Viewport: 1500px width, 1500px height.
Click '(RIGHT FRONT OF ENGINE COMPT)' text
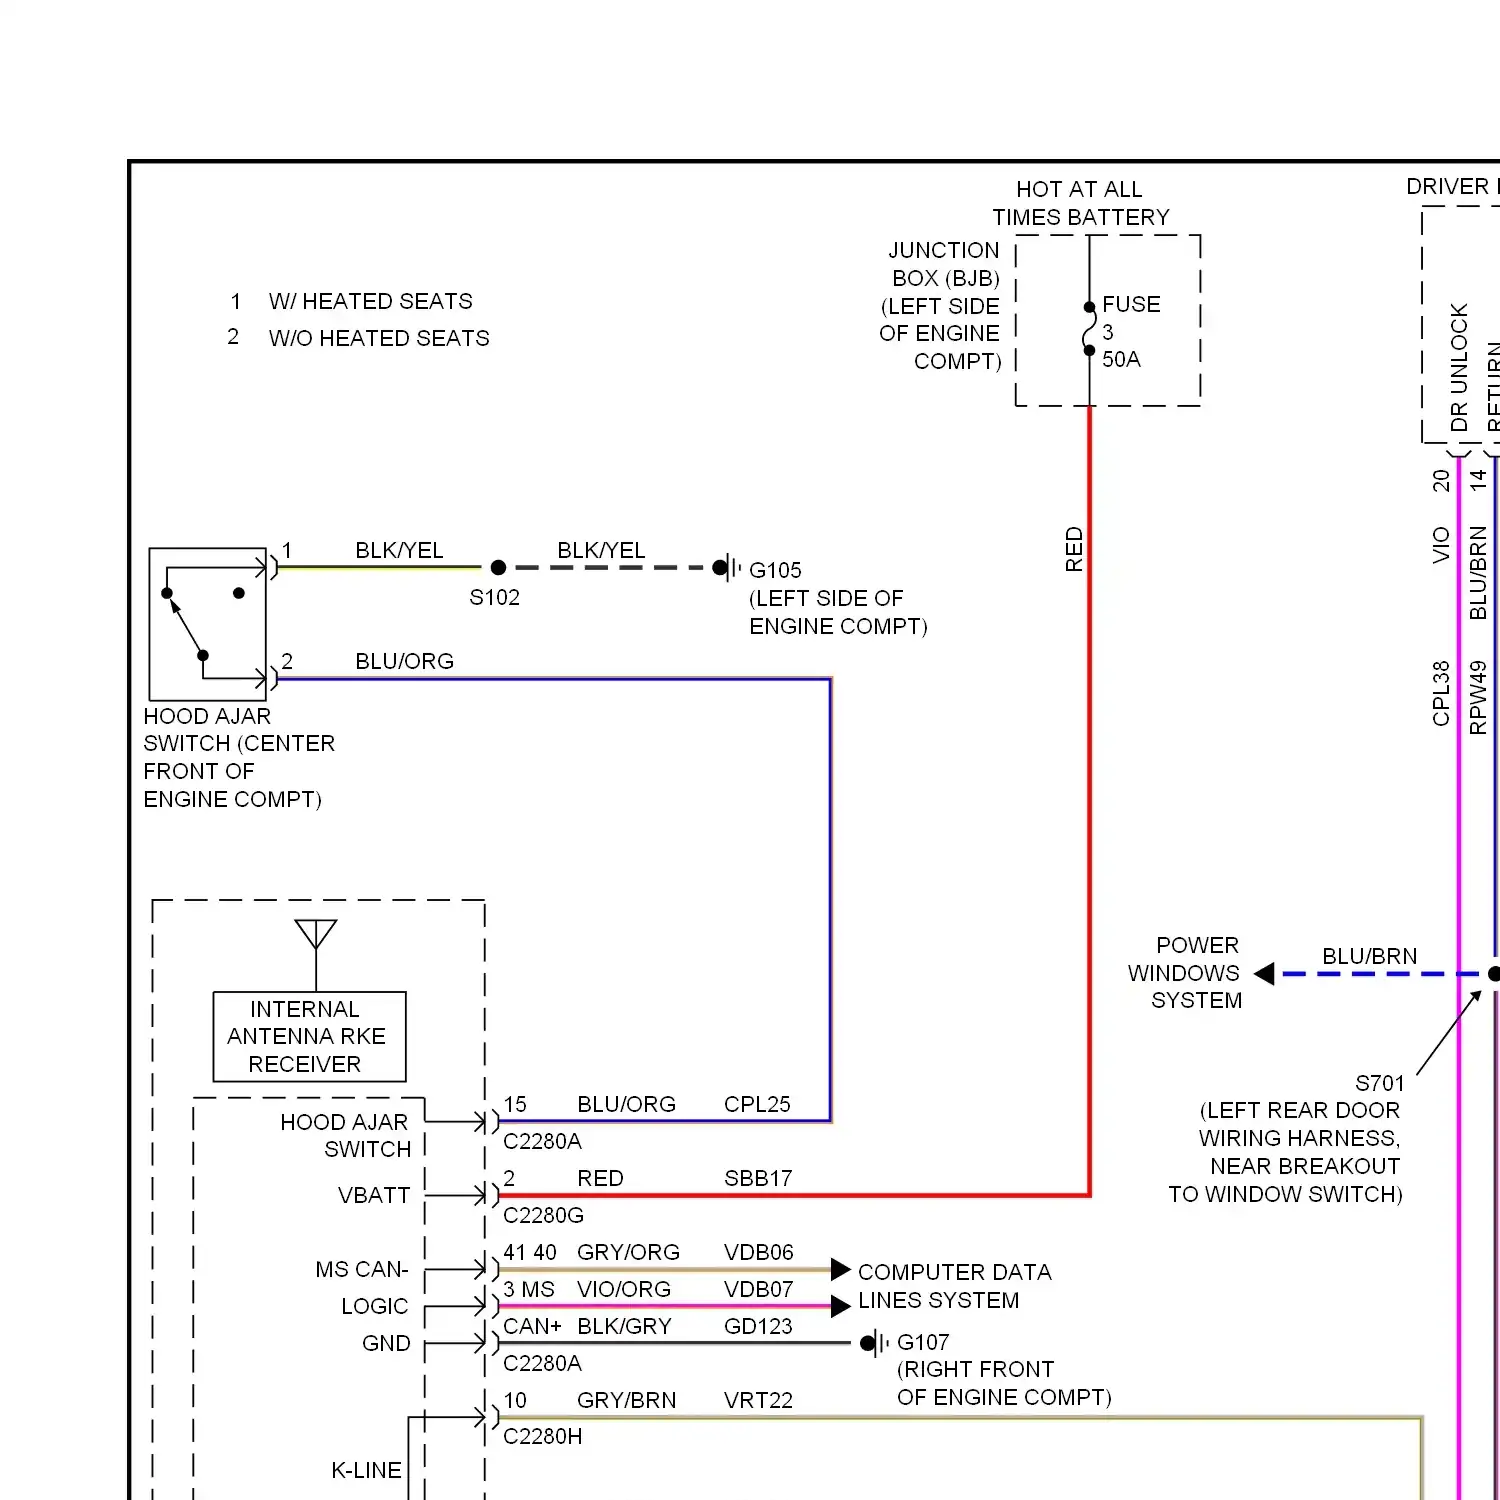pyautogui.click(x=1004, y=1383)
